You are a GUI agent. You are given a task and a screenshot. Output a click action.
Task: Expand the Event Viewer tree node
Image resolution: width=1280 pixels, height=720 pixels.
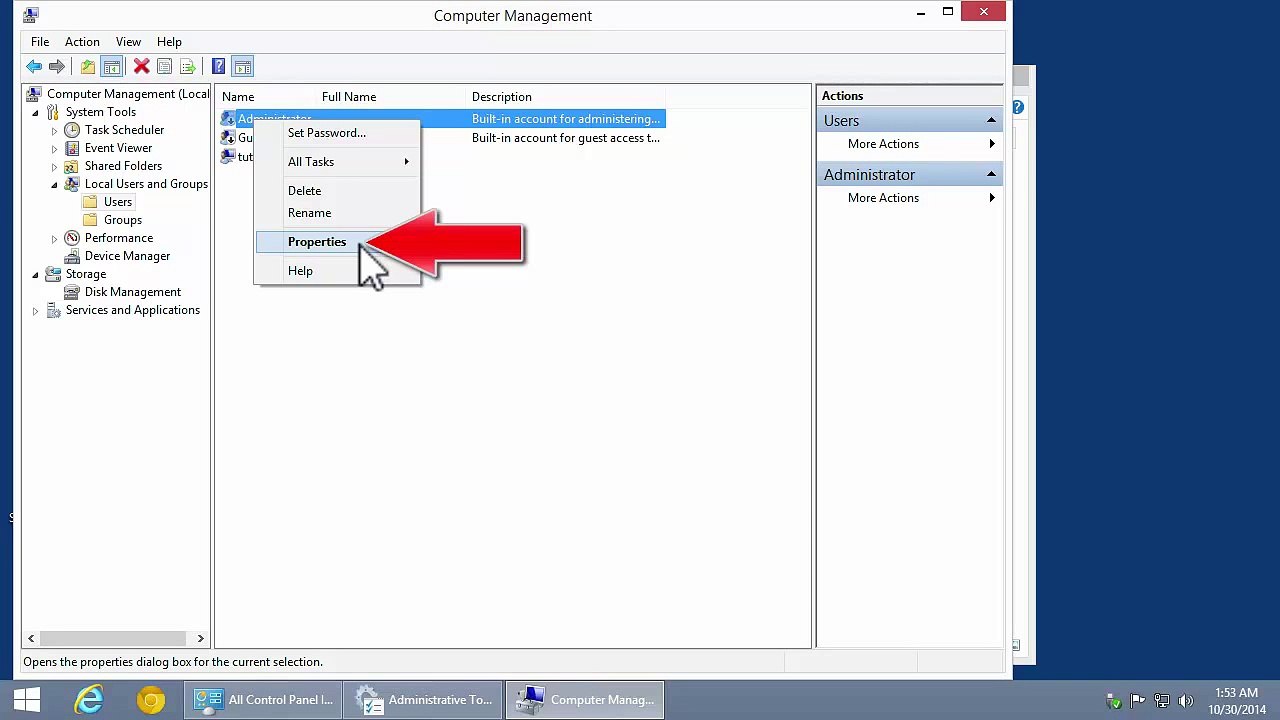54,148
